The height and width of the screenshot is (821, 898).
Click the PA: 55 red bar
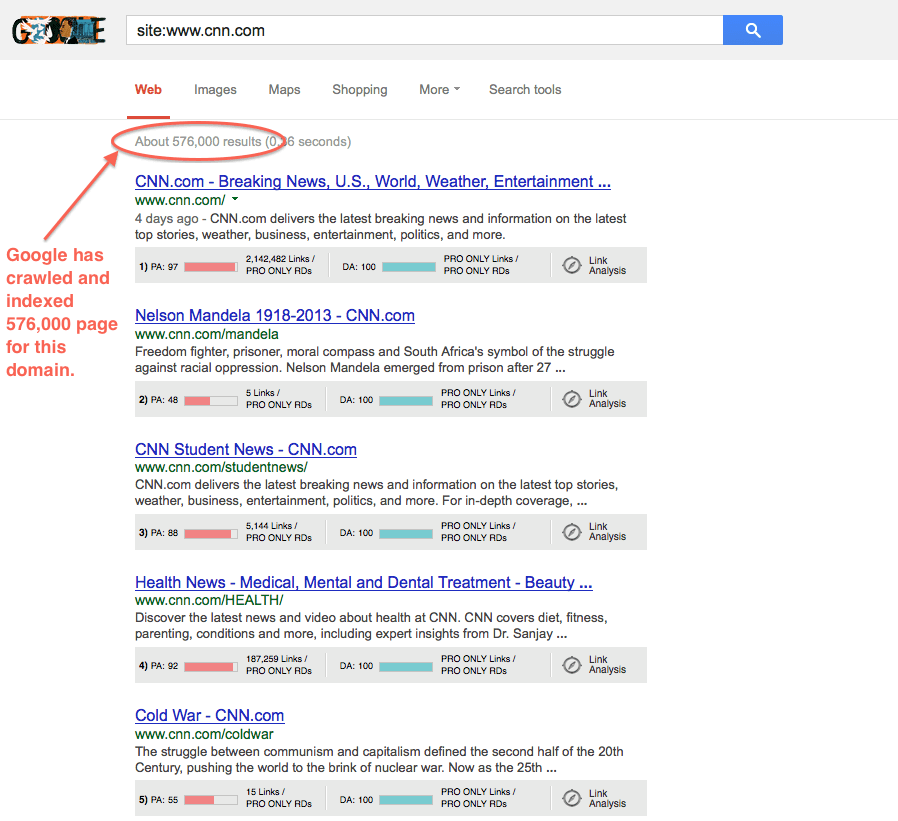coord(211,800)
